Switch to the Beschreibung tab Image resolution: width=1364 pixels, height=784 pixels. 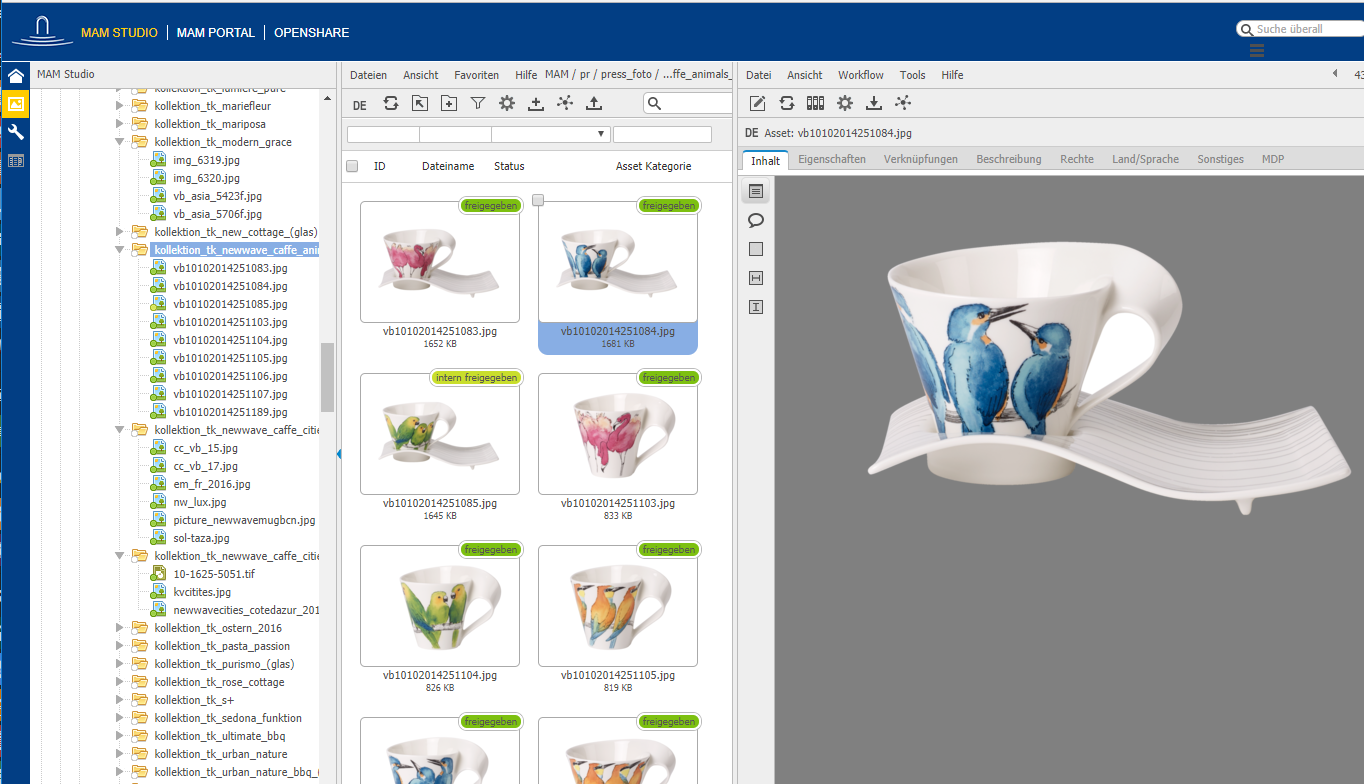1009,159
